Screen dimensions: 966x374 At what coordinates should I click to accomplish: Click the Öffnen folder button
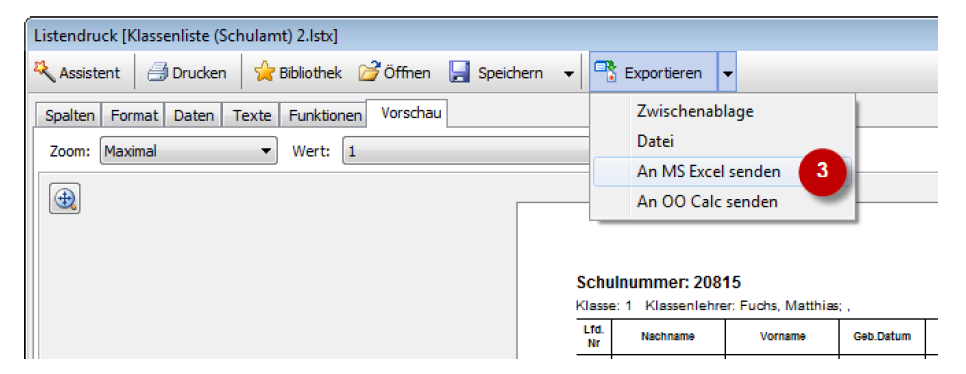(x=394, y=73)
